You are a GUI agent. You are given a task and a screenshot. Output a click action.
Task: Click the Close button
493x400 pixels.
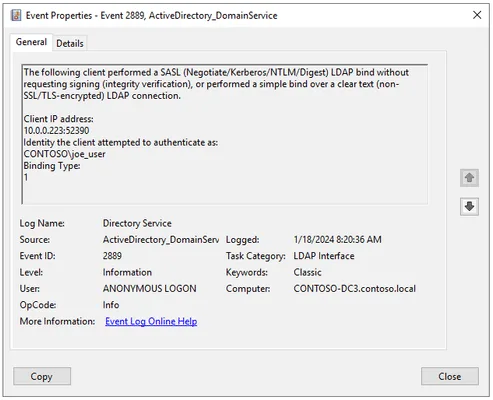[450, 376]
